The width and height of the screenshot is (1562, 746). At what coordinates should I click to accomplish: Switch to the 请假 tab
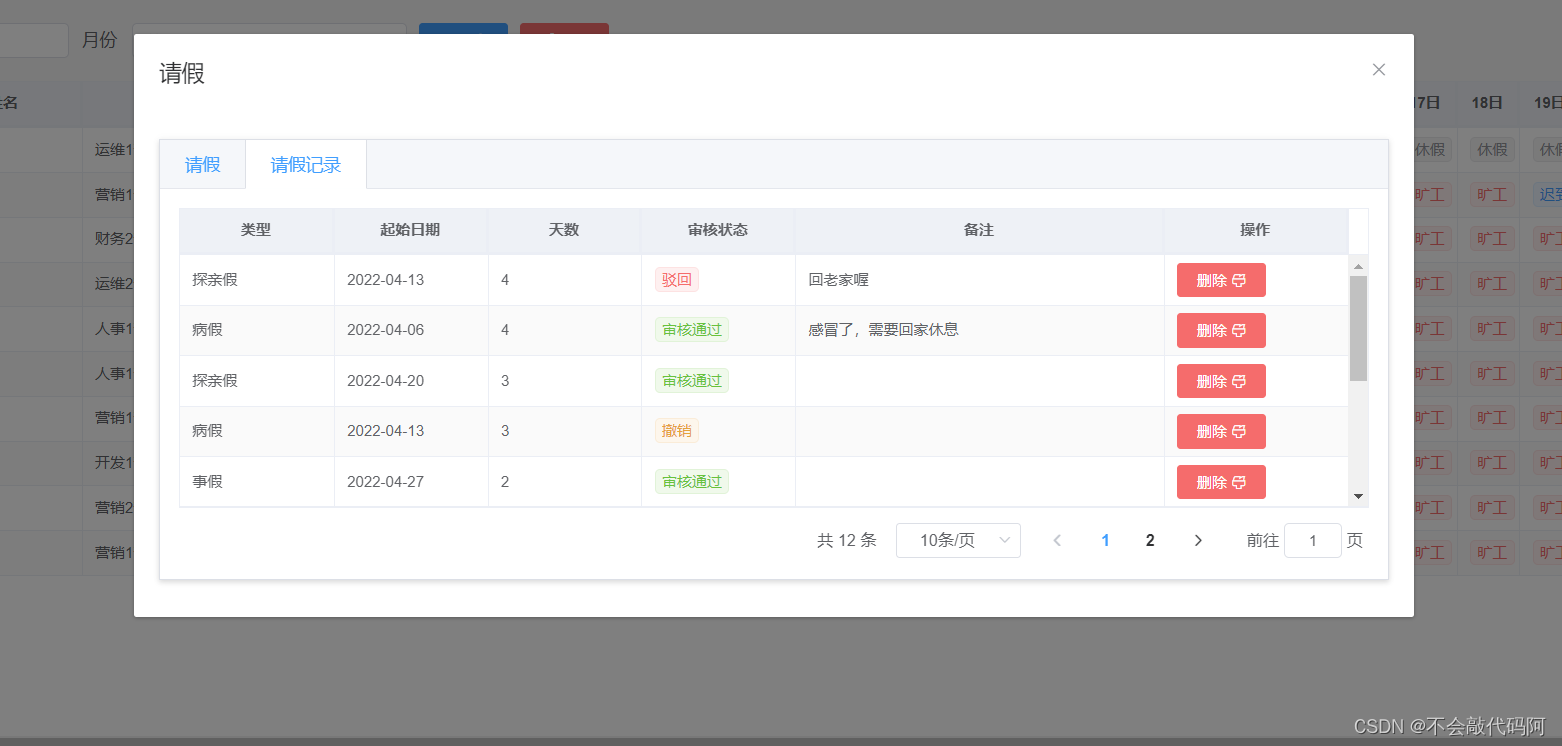(202, 165)
